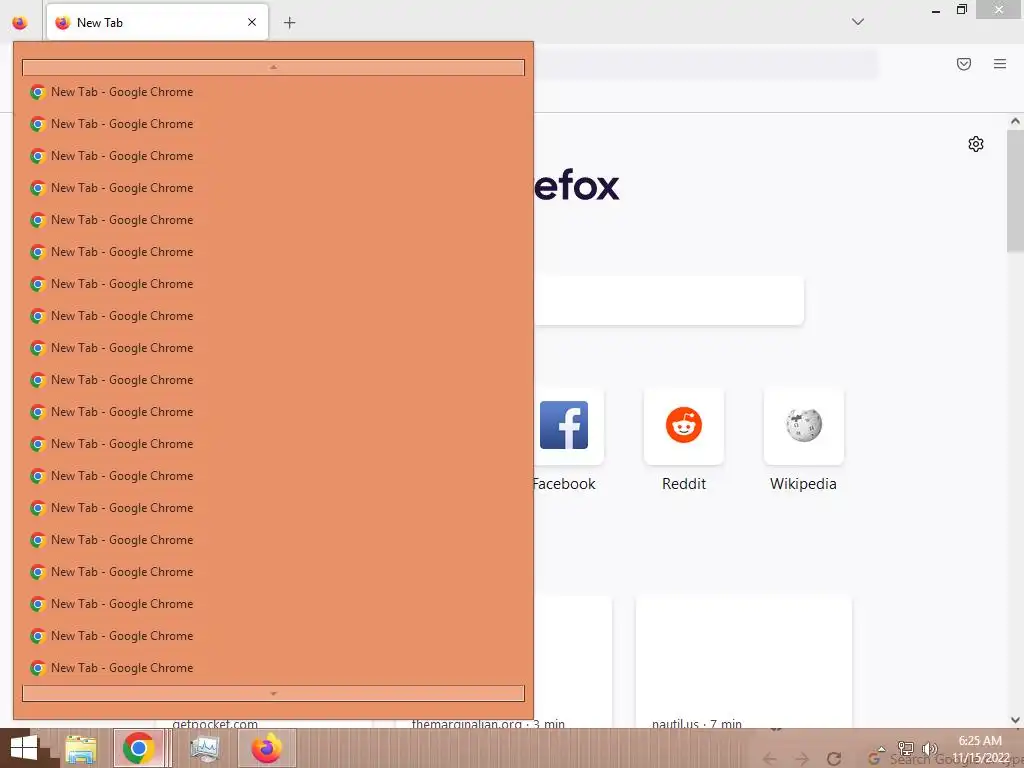
Task: Click the Wikipedia label under its tile
Action: tap(803, 484)
